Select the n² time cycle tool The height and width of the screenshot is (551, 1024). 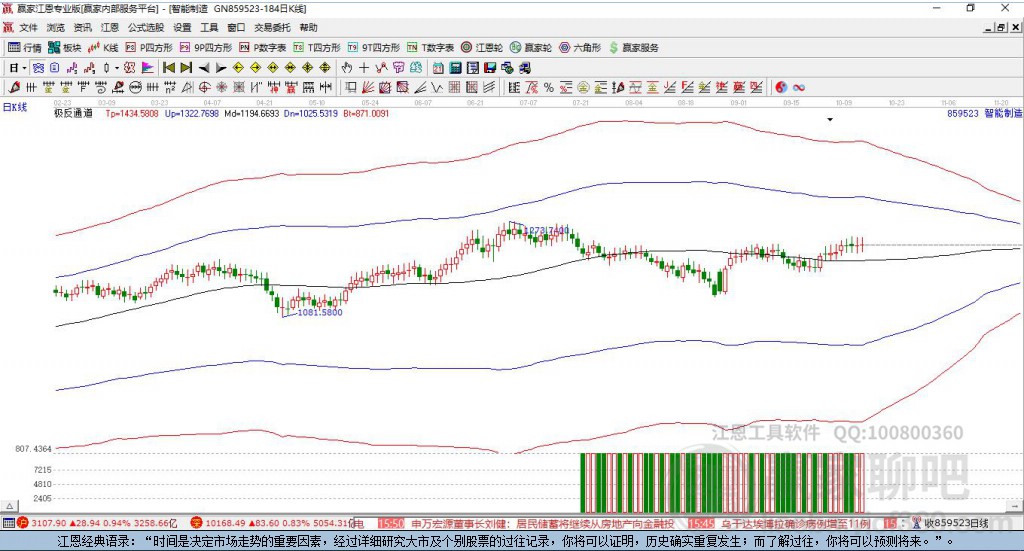click(170, 87)
